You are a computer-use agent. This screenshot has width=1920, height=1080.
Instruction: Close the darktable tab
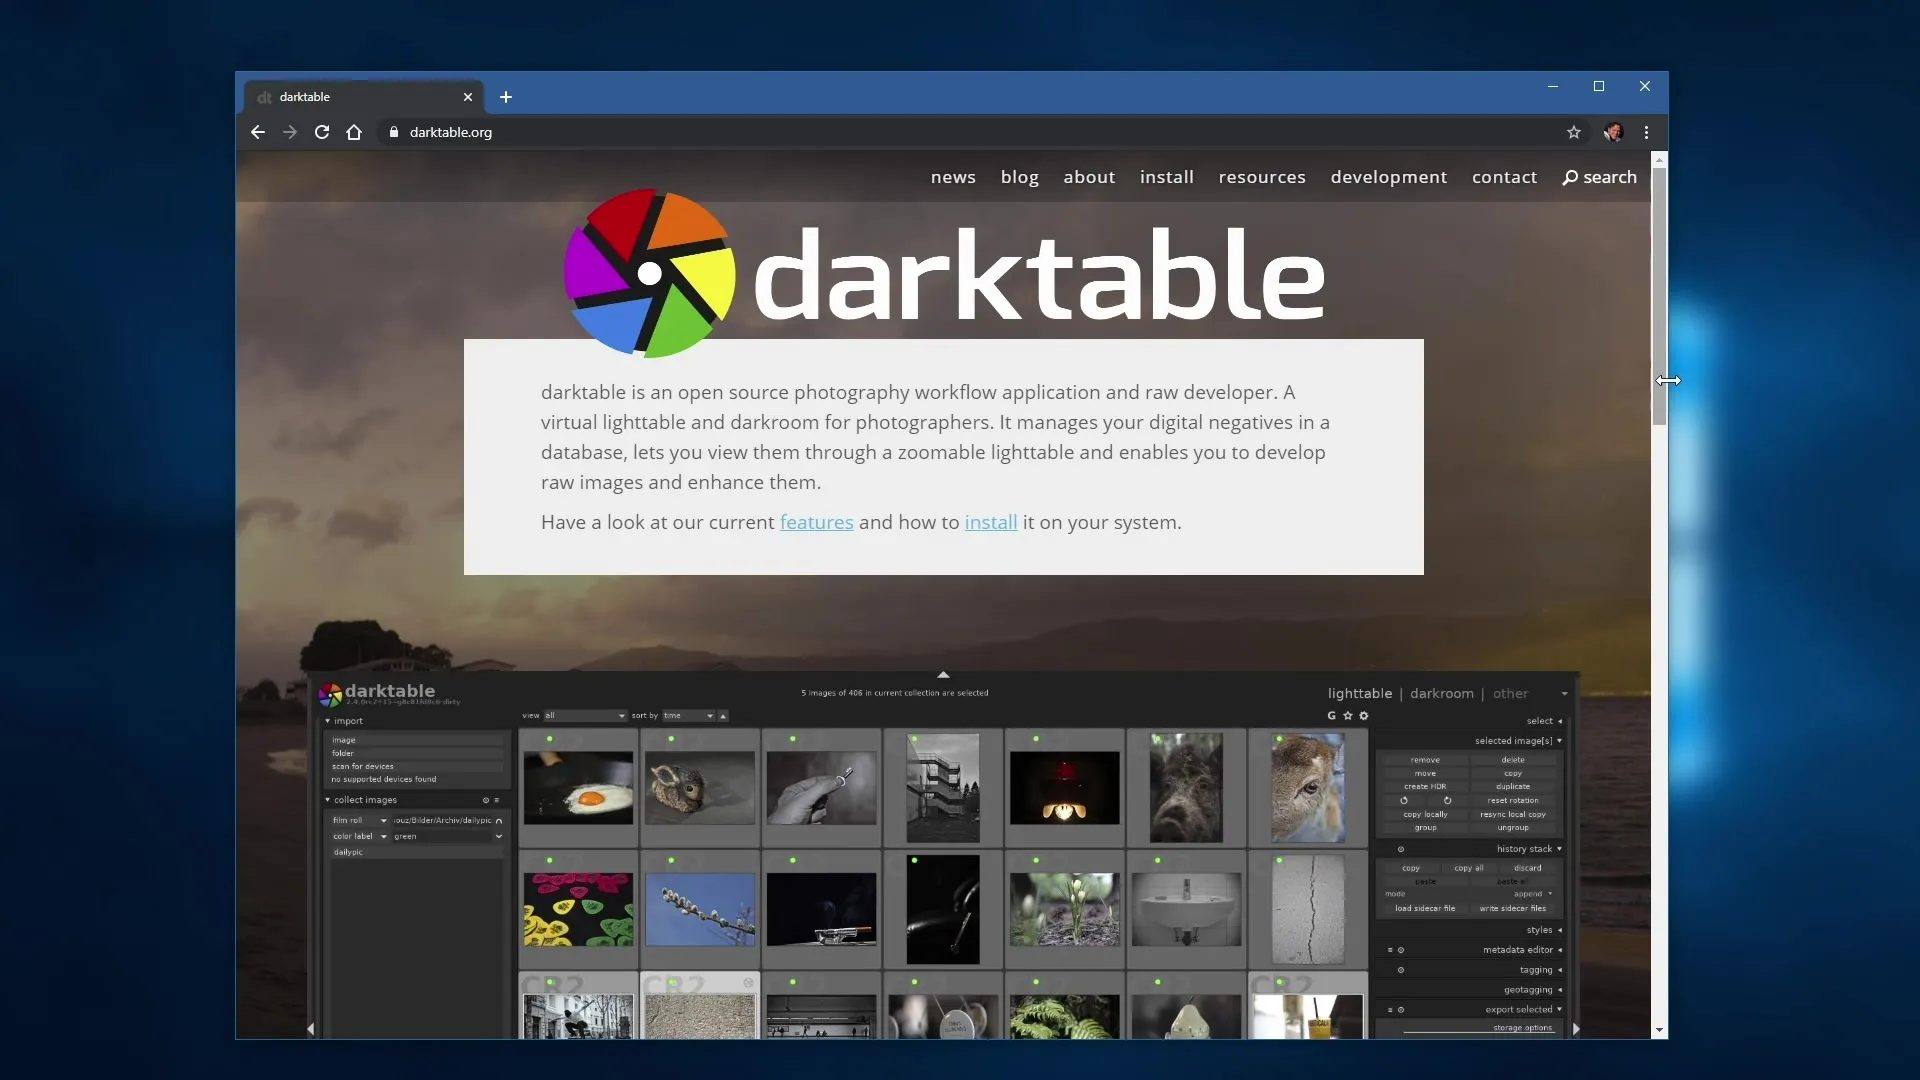click(468, 97)
